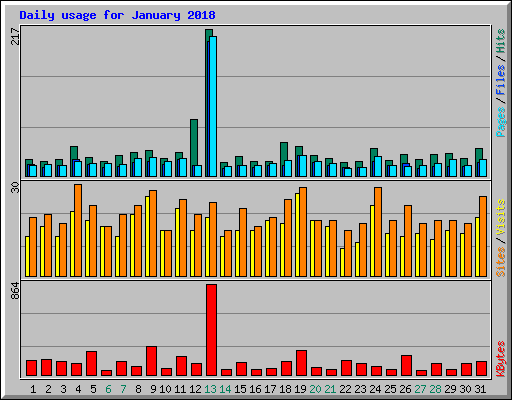Click the 'Pages' legend label
Viewport: 512px width, 400px height.
[x=500, y=122]
